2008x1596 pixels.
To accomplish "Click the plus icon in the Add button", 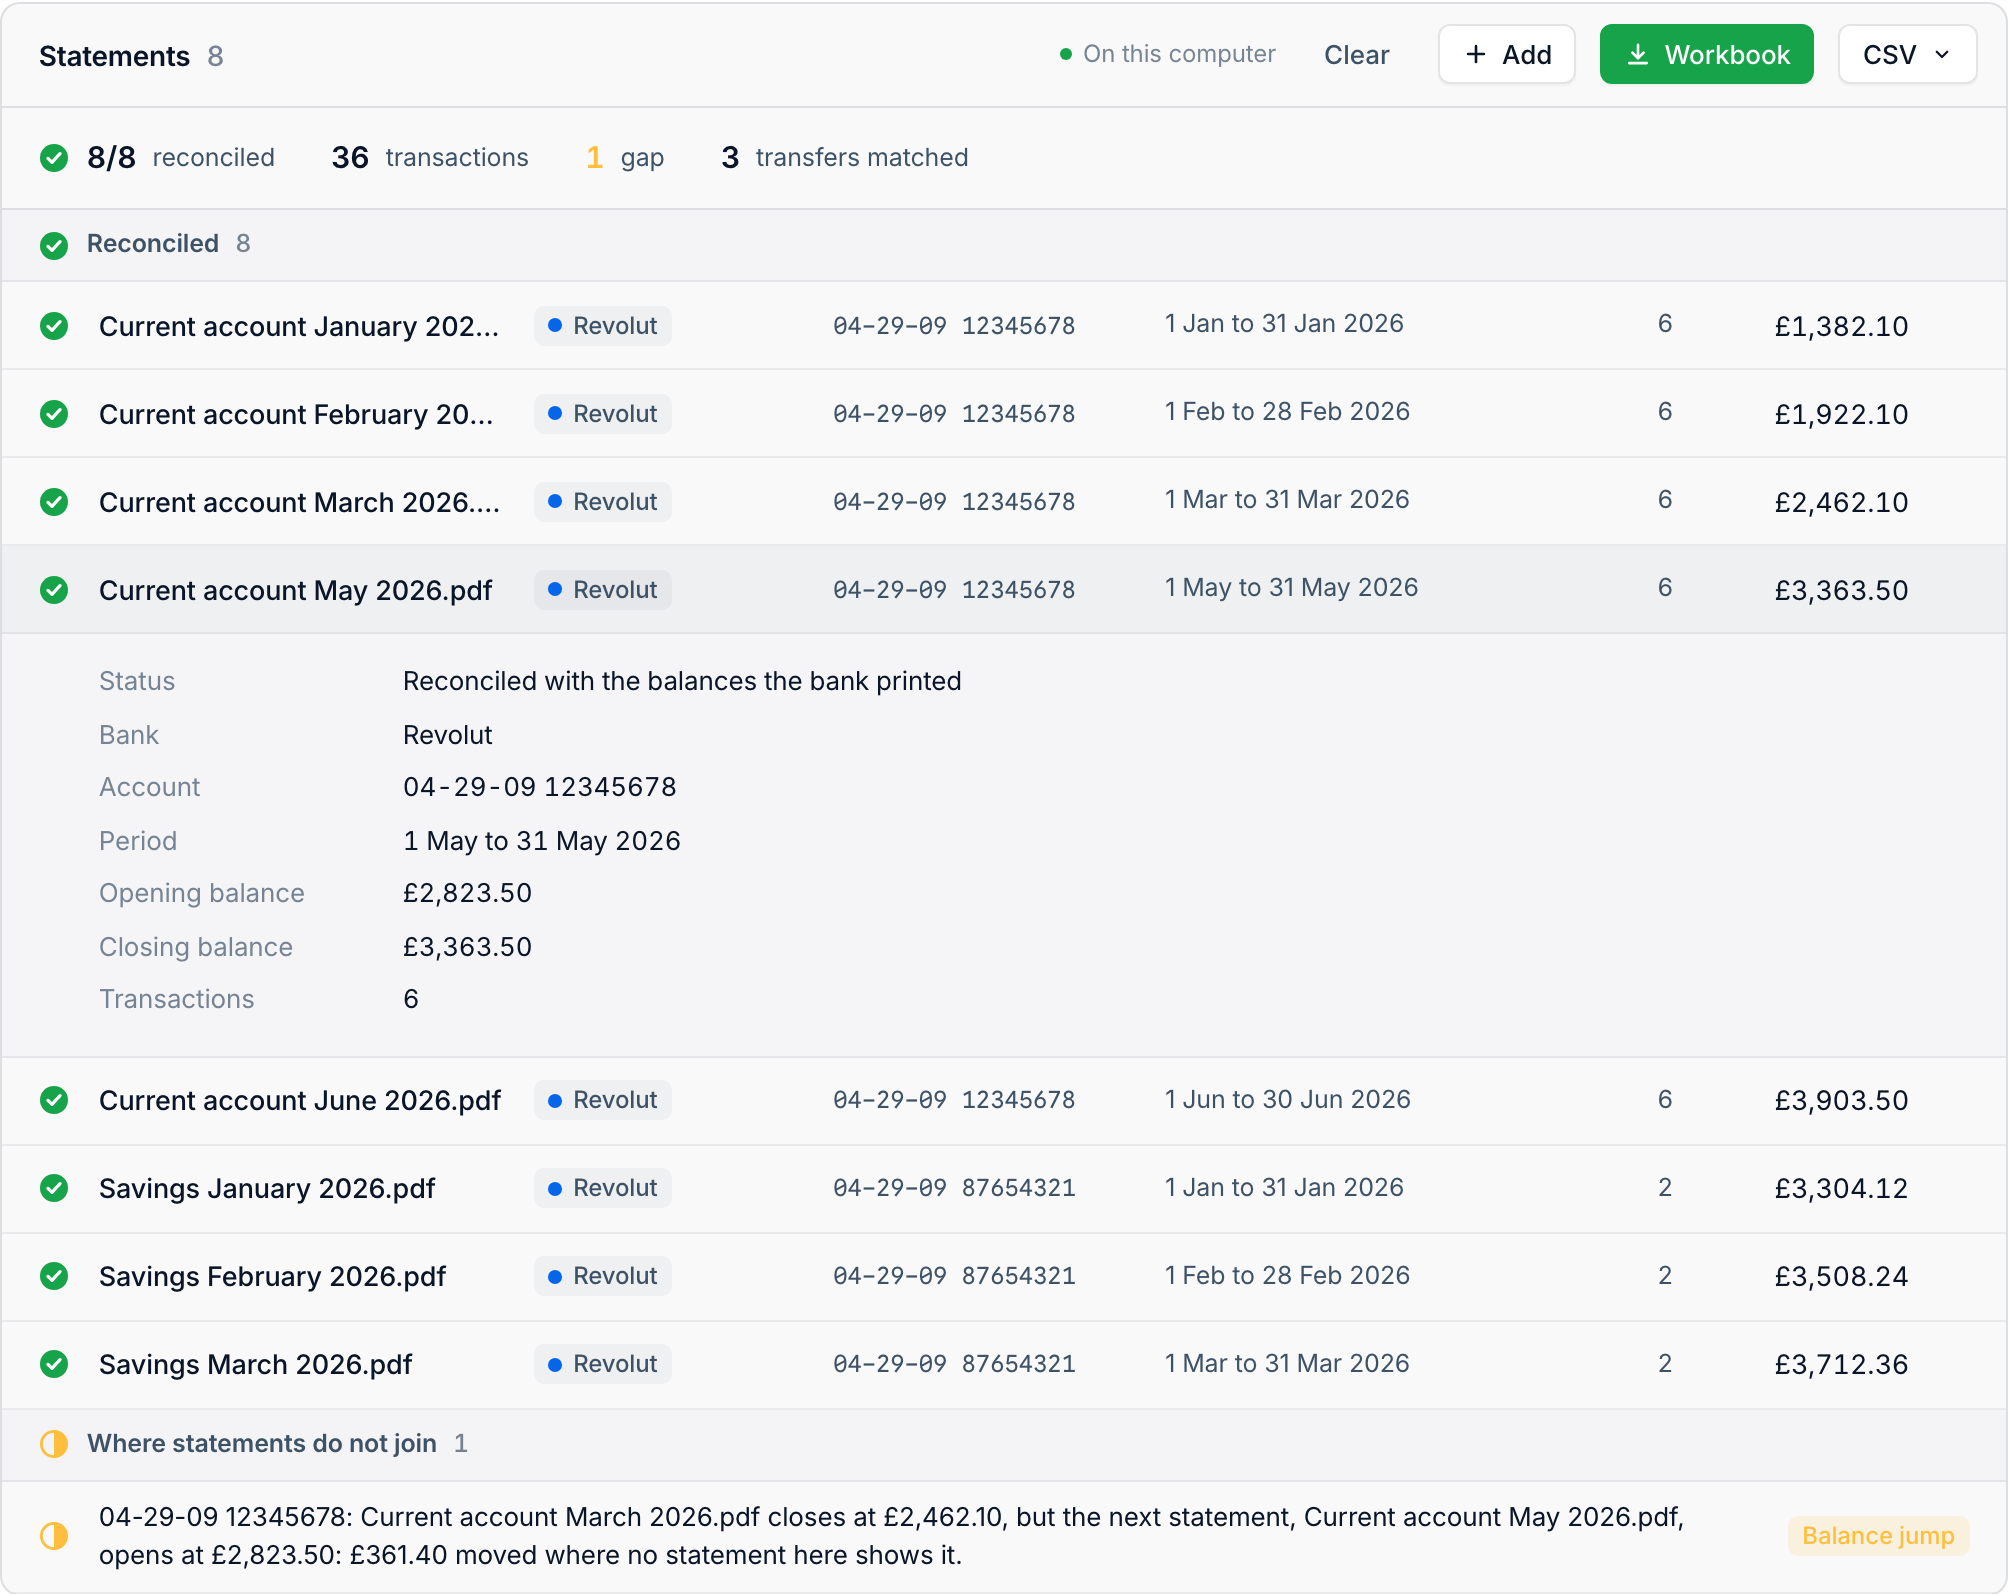I will pos(1476,55).
